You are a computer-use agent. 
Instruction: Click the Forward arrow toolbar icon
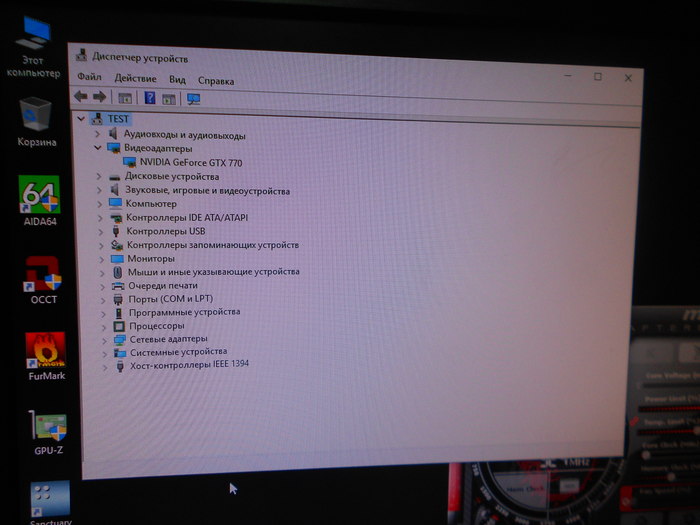pyautogui.click(x=99, y=97)
